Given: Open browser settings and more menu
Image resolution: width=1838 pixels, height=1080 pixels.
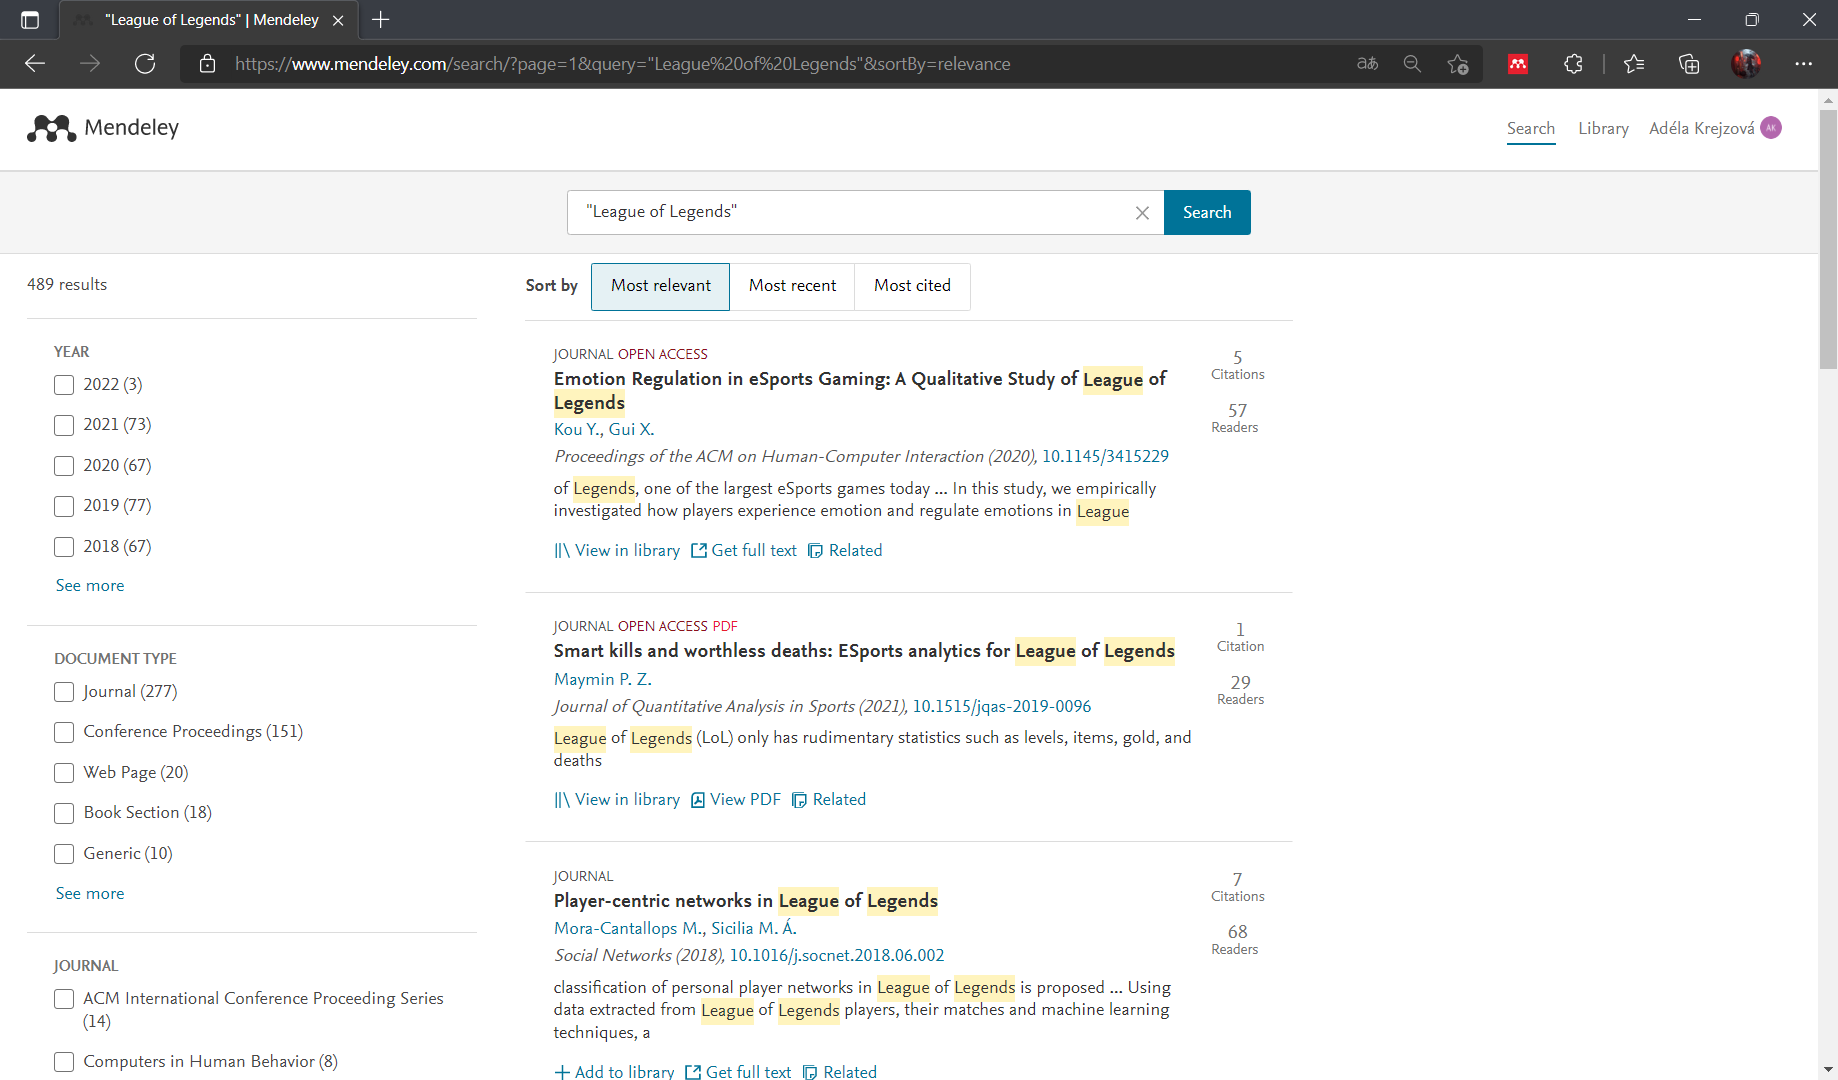Looking at the screenshot, I should point(1803,64).
